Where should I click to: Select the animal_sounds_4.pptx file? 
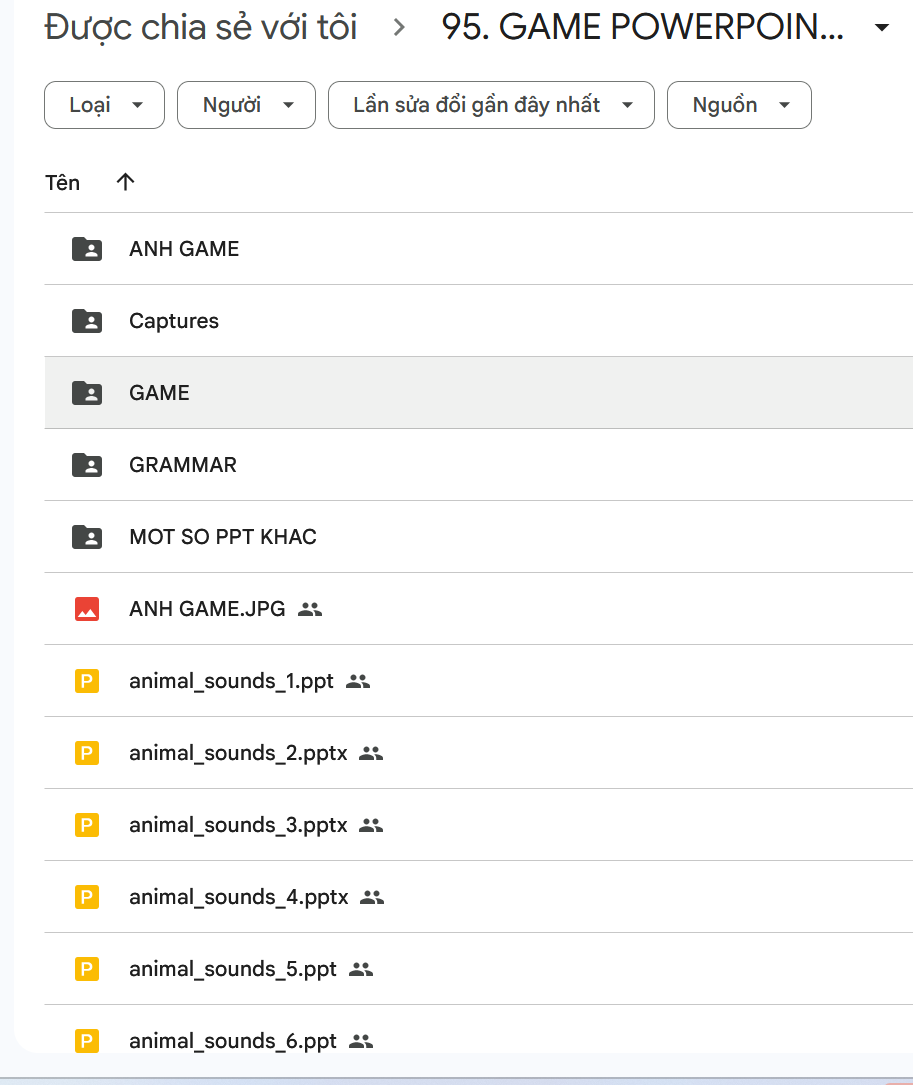[238, 897]
